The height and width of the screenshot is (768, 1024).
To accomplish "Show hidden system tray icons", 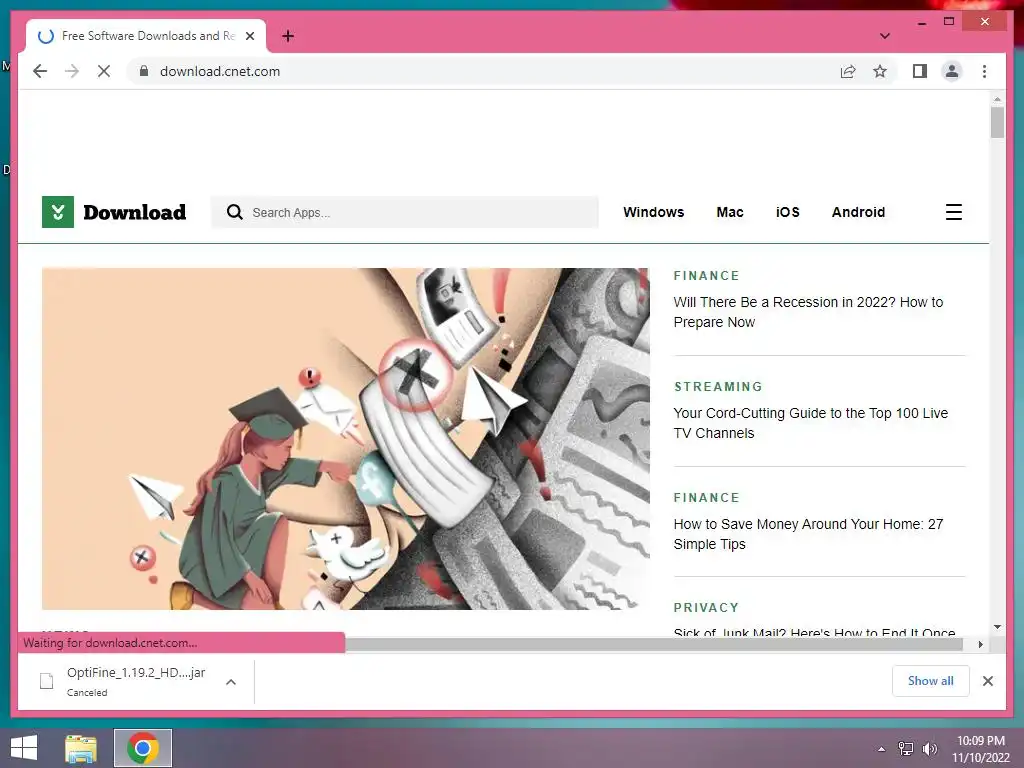I will tap(882, 749).
